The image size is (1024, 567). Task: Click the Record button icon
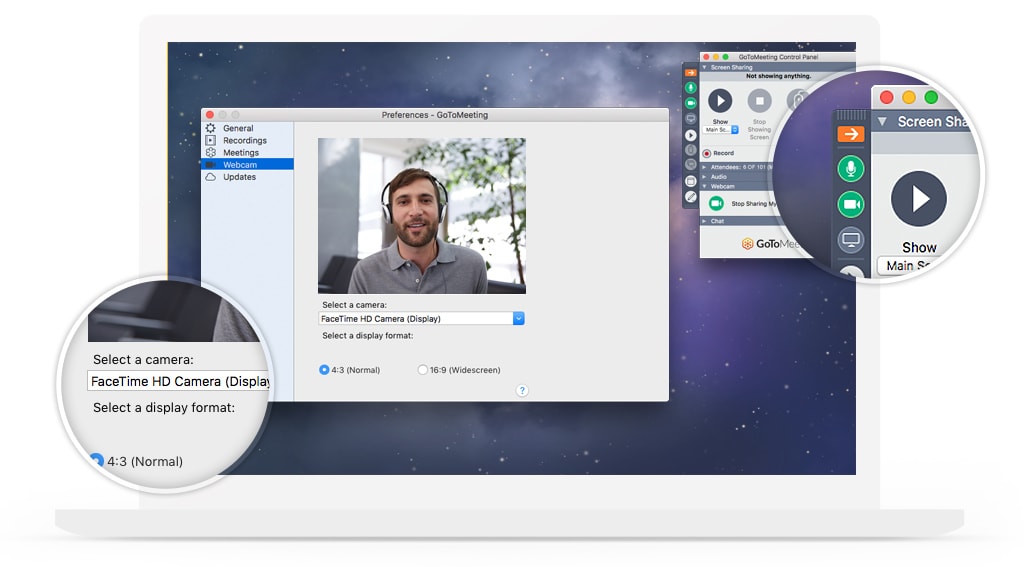(x=706, y=153)
